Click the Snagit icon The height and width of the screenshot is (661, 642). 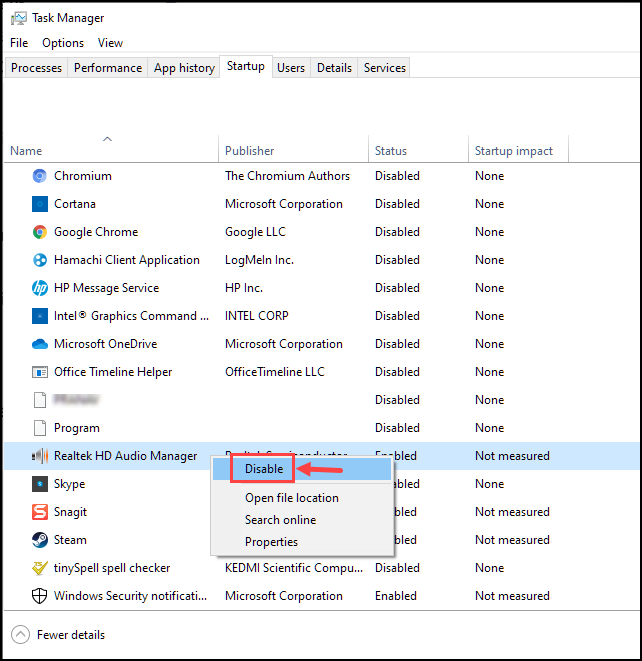[x=40, y=512]
